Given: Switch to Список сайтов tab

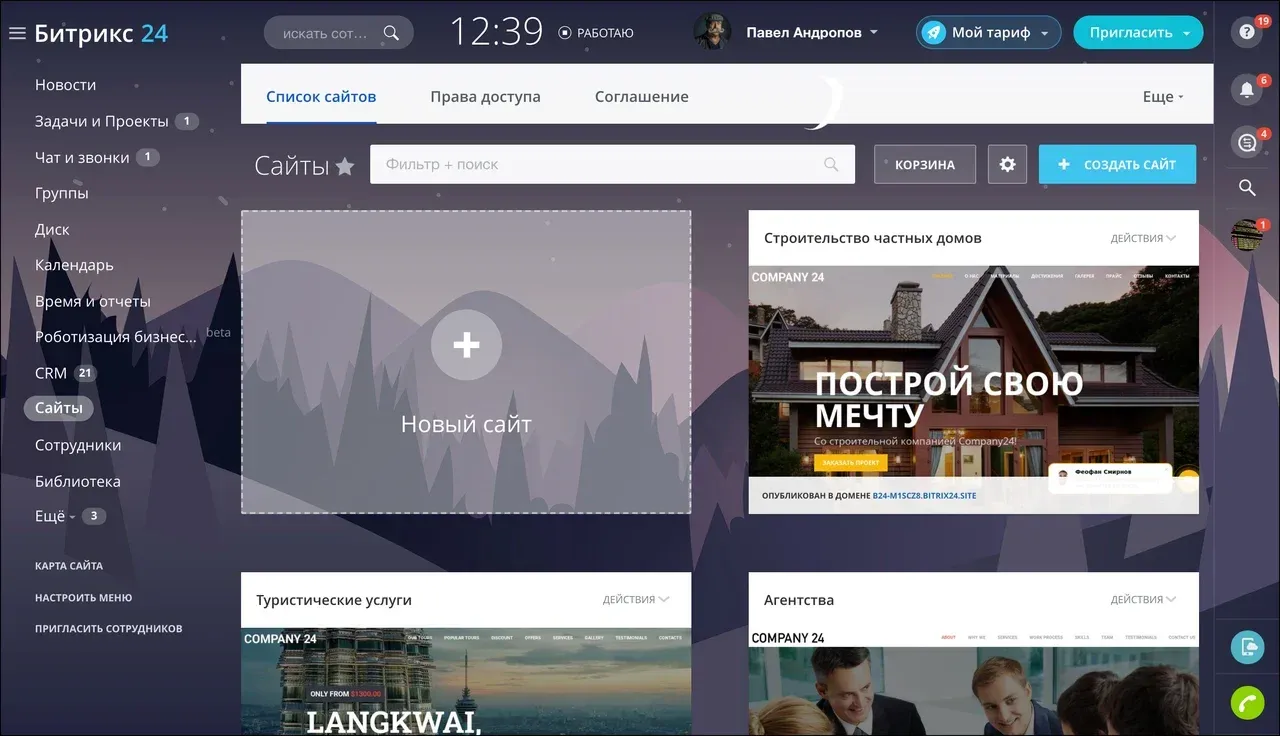Looking at the screenshot, I should pyautogui.click(x=321, y=97).
